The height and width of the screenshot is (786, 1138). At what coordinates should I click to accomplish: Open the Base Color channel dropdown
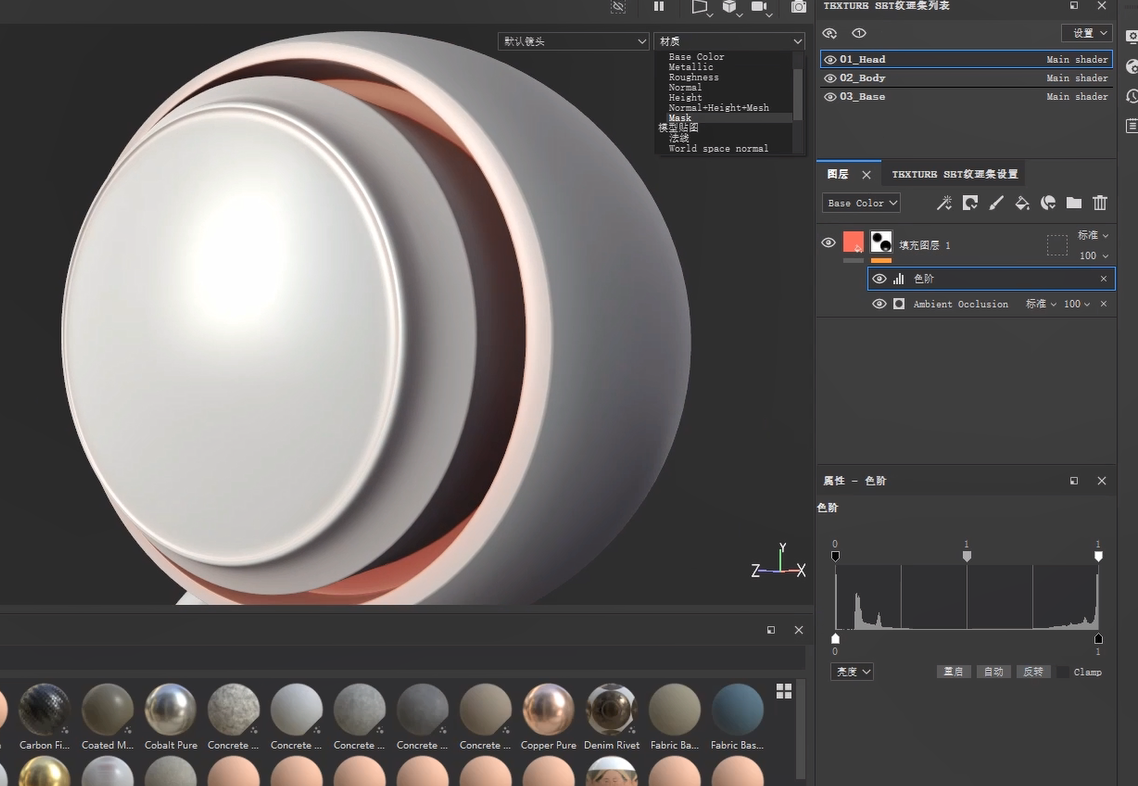861,203
